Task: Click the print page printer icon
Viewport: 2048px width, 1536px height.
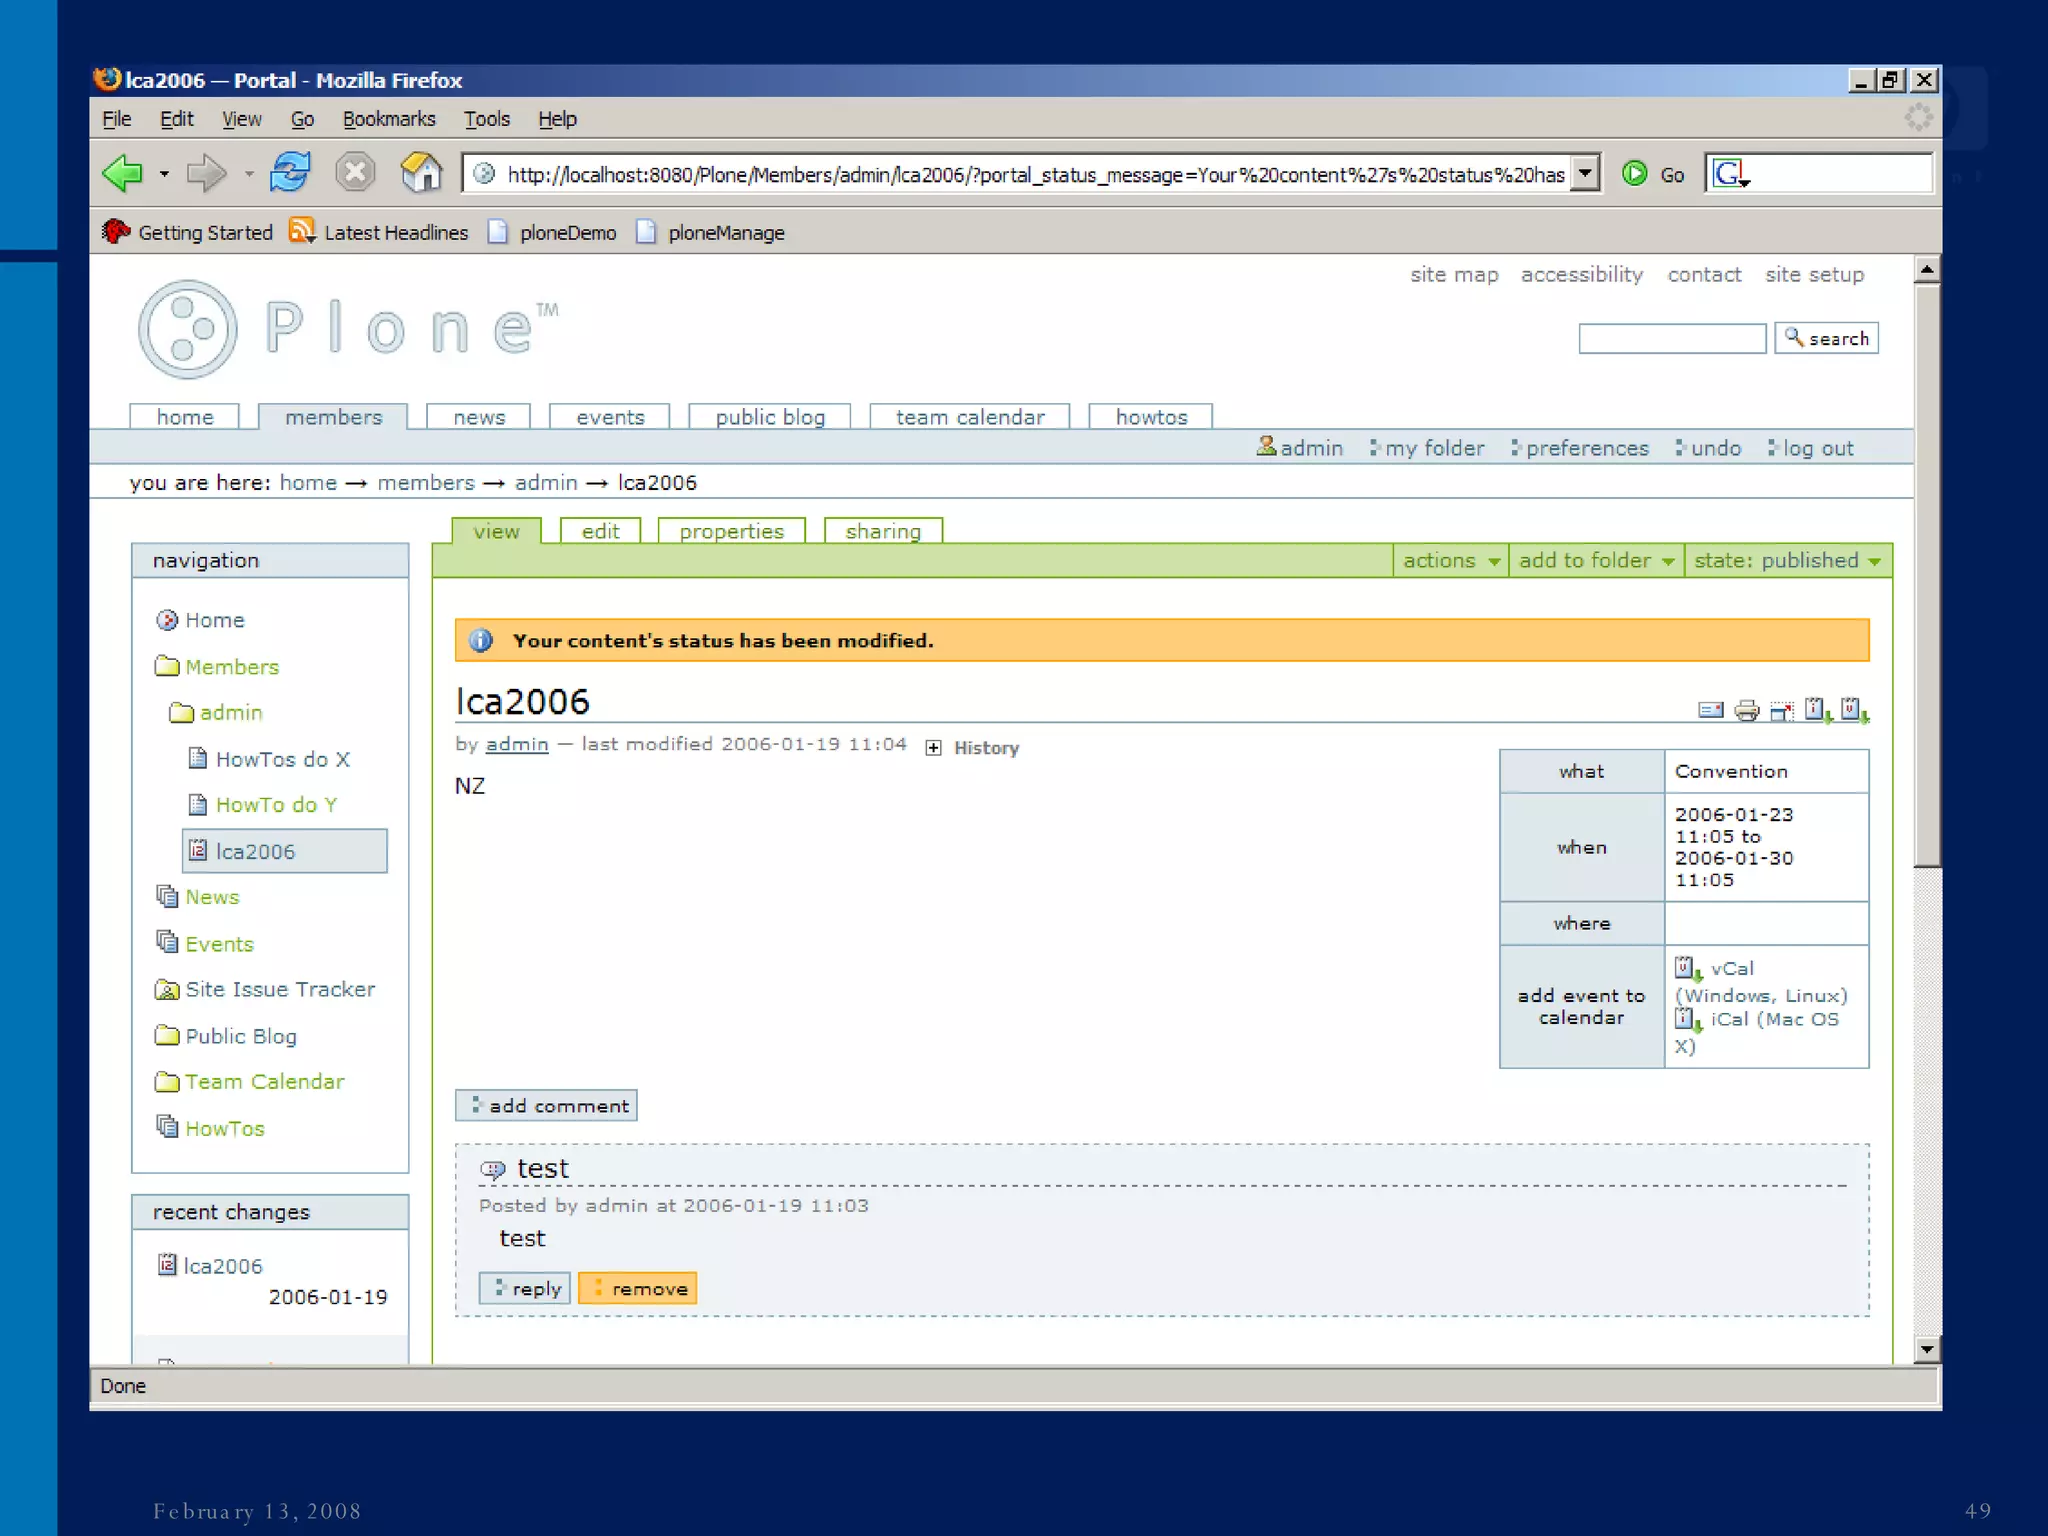Action: pos(1746,710)
